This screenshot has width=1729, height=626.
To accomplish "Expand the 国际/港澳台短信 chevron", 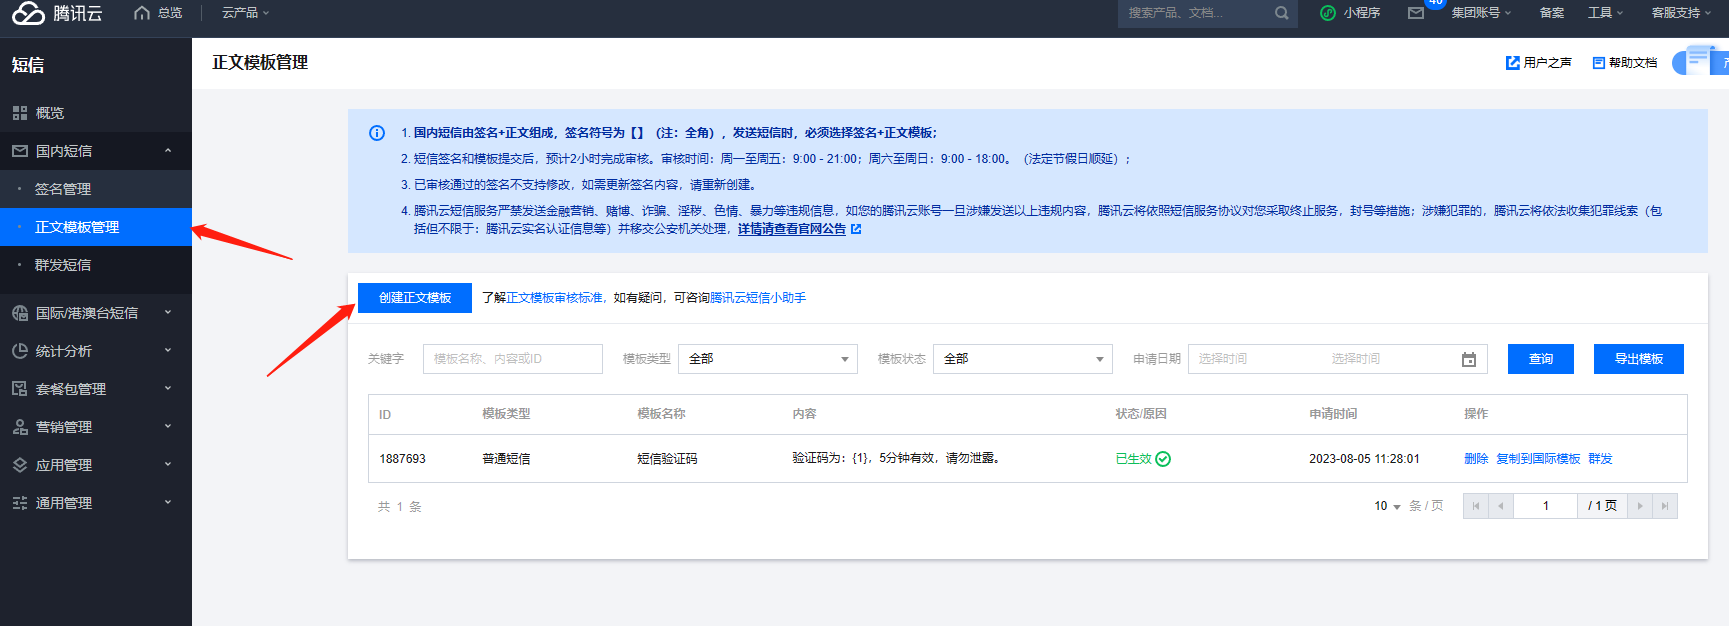I will point(168,313).
